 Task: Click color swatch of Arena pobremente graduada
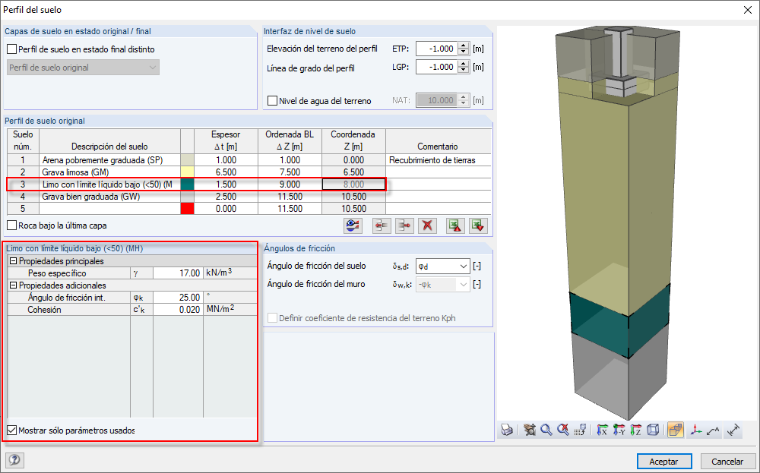click(x=187, y=160)
